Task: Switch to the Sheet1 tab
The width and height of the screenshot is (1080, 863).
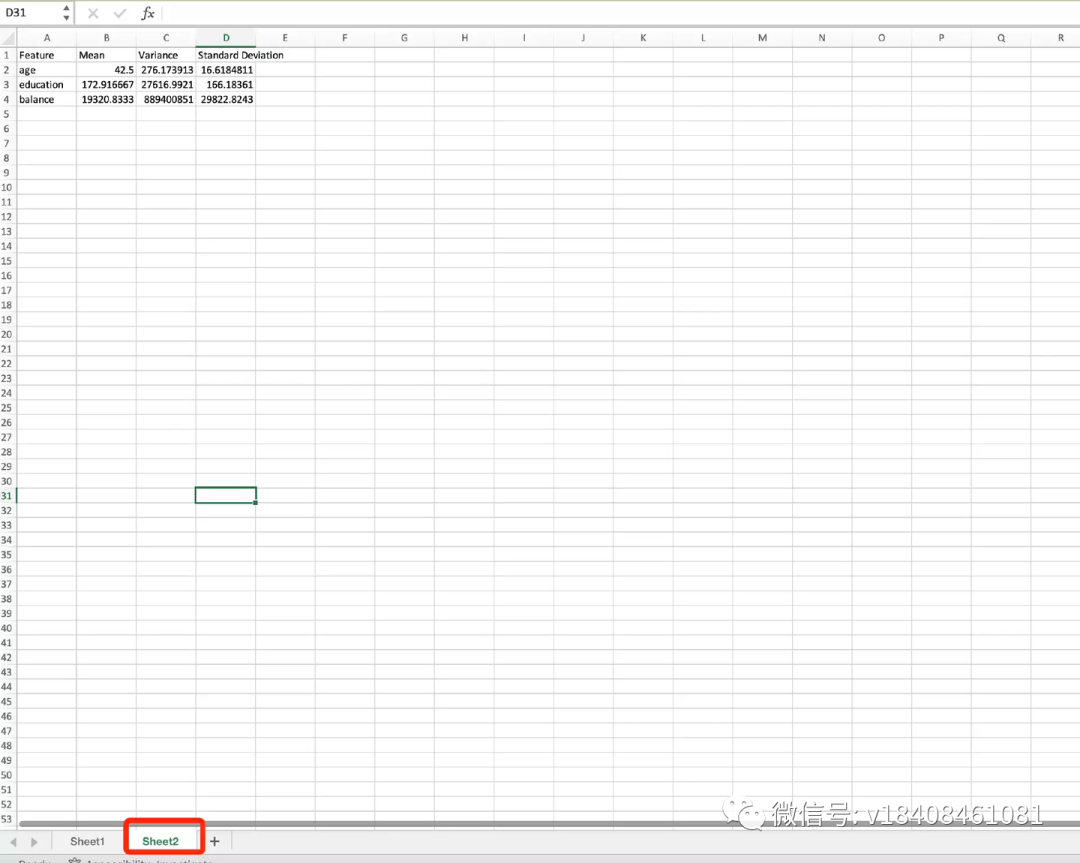Action: [x=87, y=841]
